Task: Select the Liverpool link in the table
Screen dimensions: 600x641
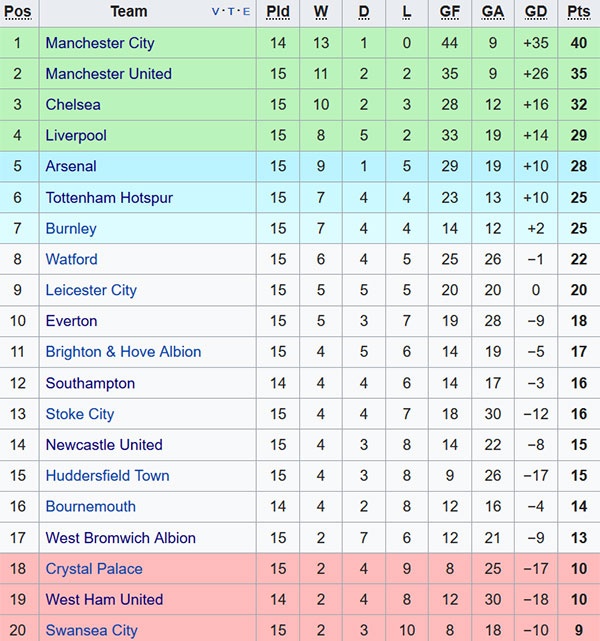Action: (x=76, y=135)
